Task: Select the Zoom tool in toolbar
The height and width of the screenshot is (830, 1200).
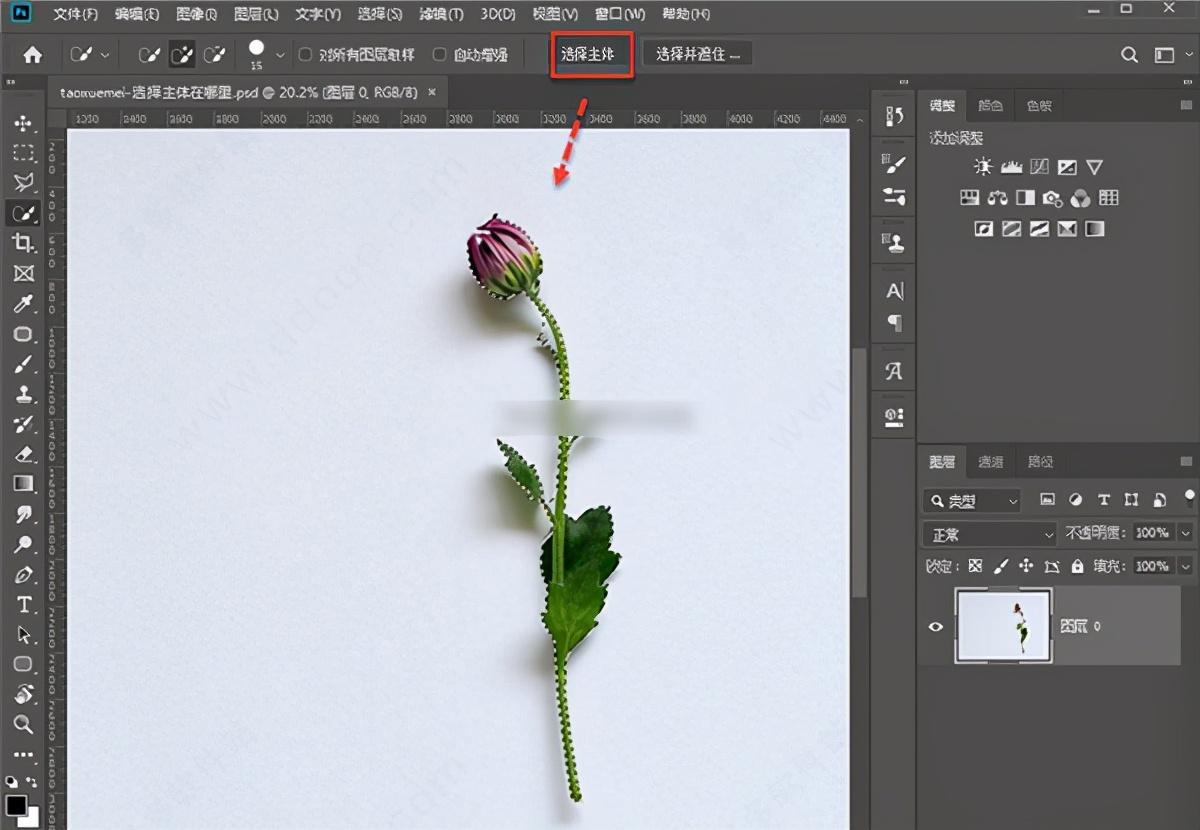Action: (23, 724)
